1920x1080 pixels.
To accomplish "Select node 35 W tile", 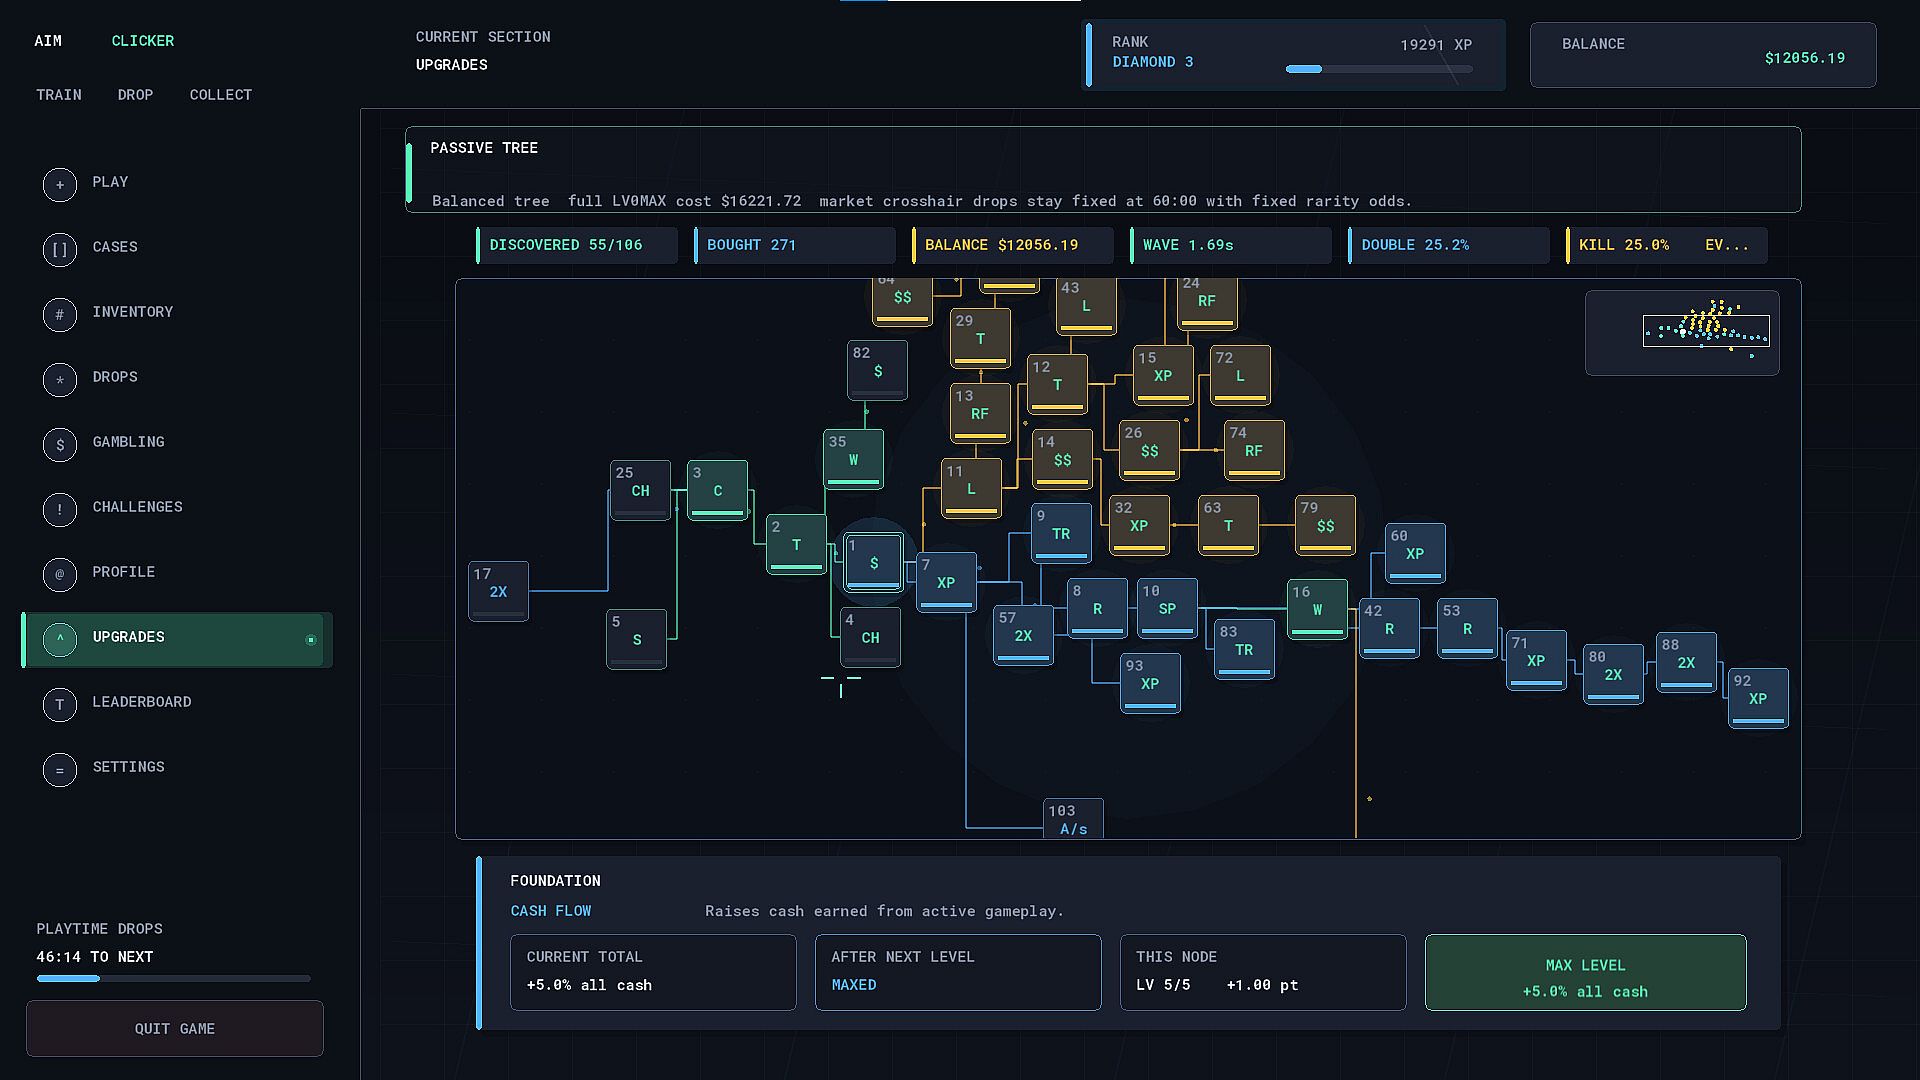I will [853, 459].
